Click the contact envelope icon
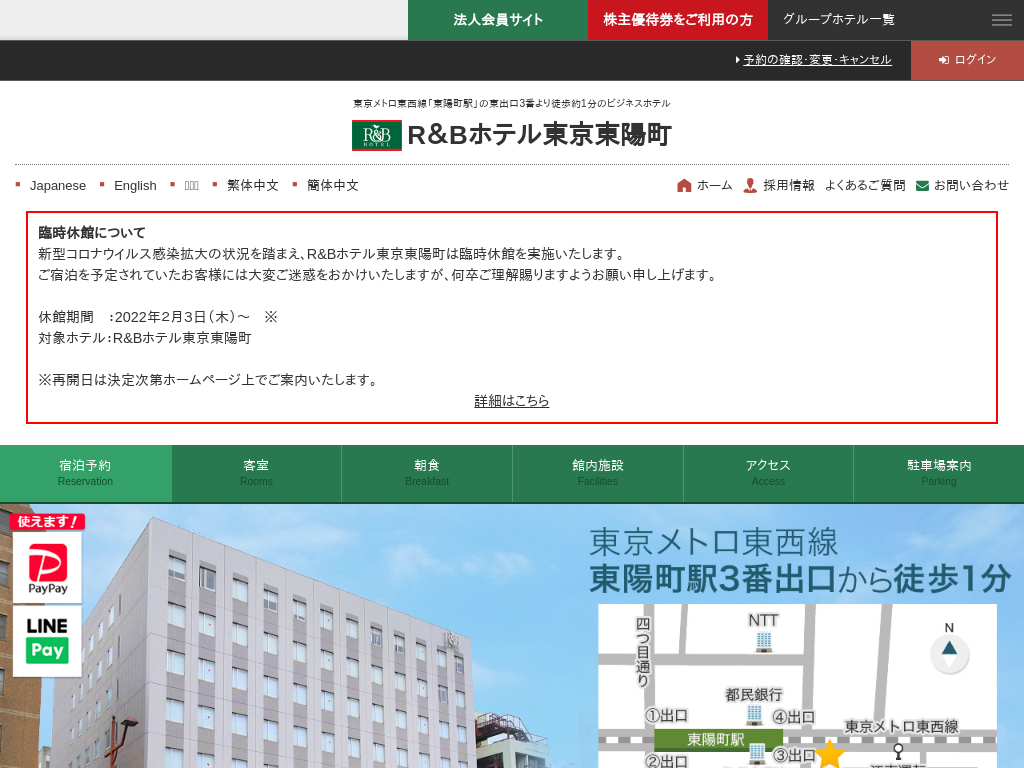This screenshot has height=768, width=1024. 922,186
